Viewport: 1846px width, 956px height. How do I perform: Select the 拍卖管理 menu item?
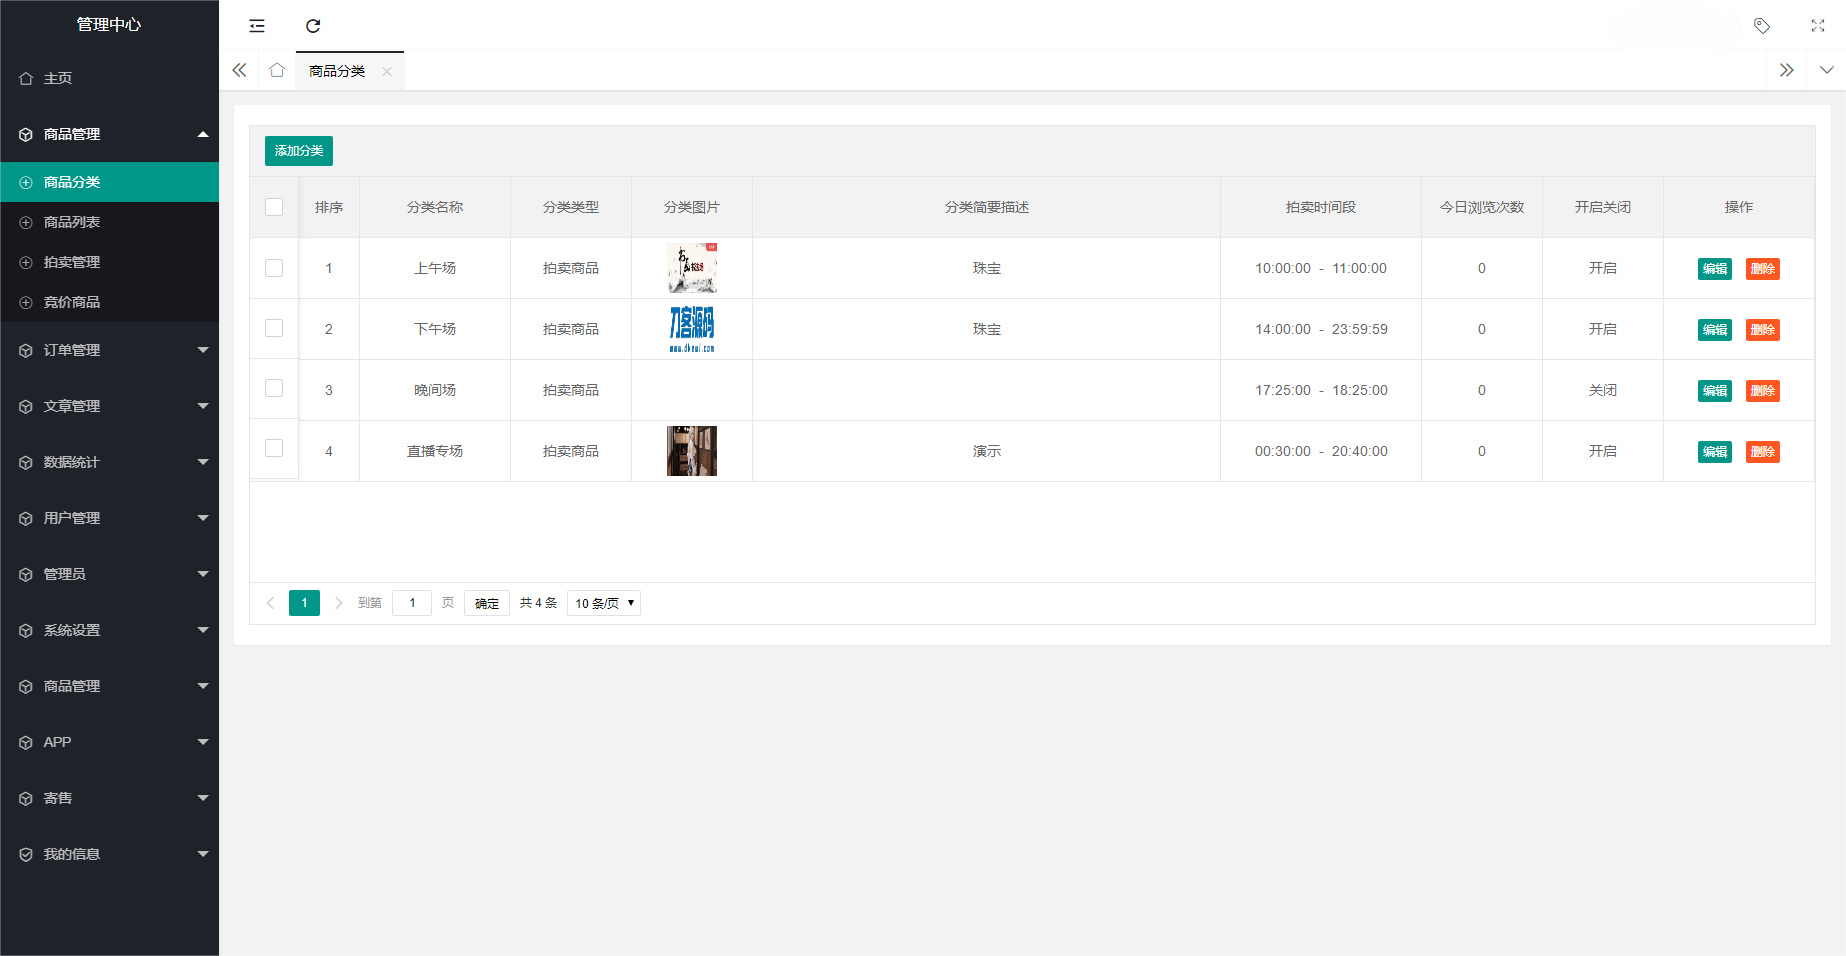coord(70,261)
